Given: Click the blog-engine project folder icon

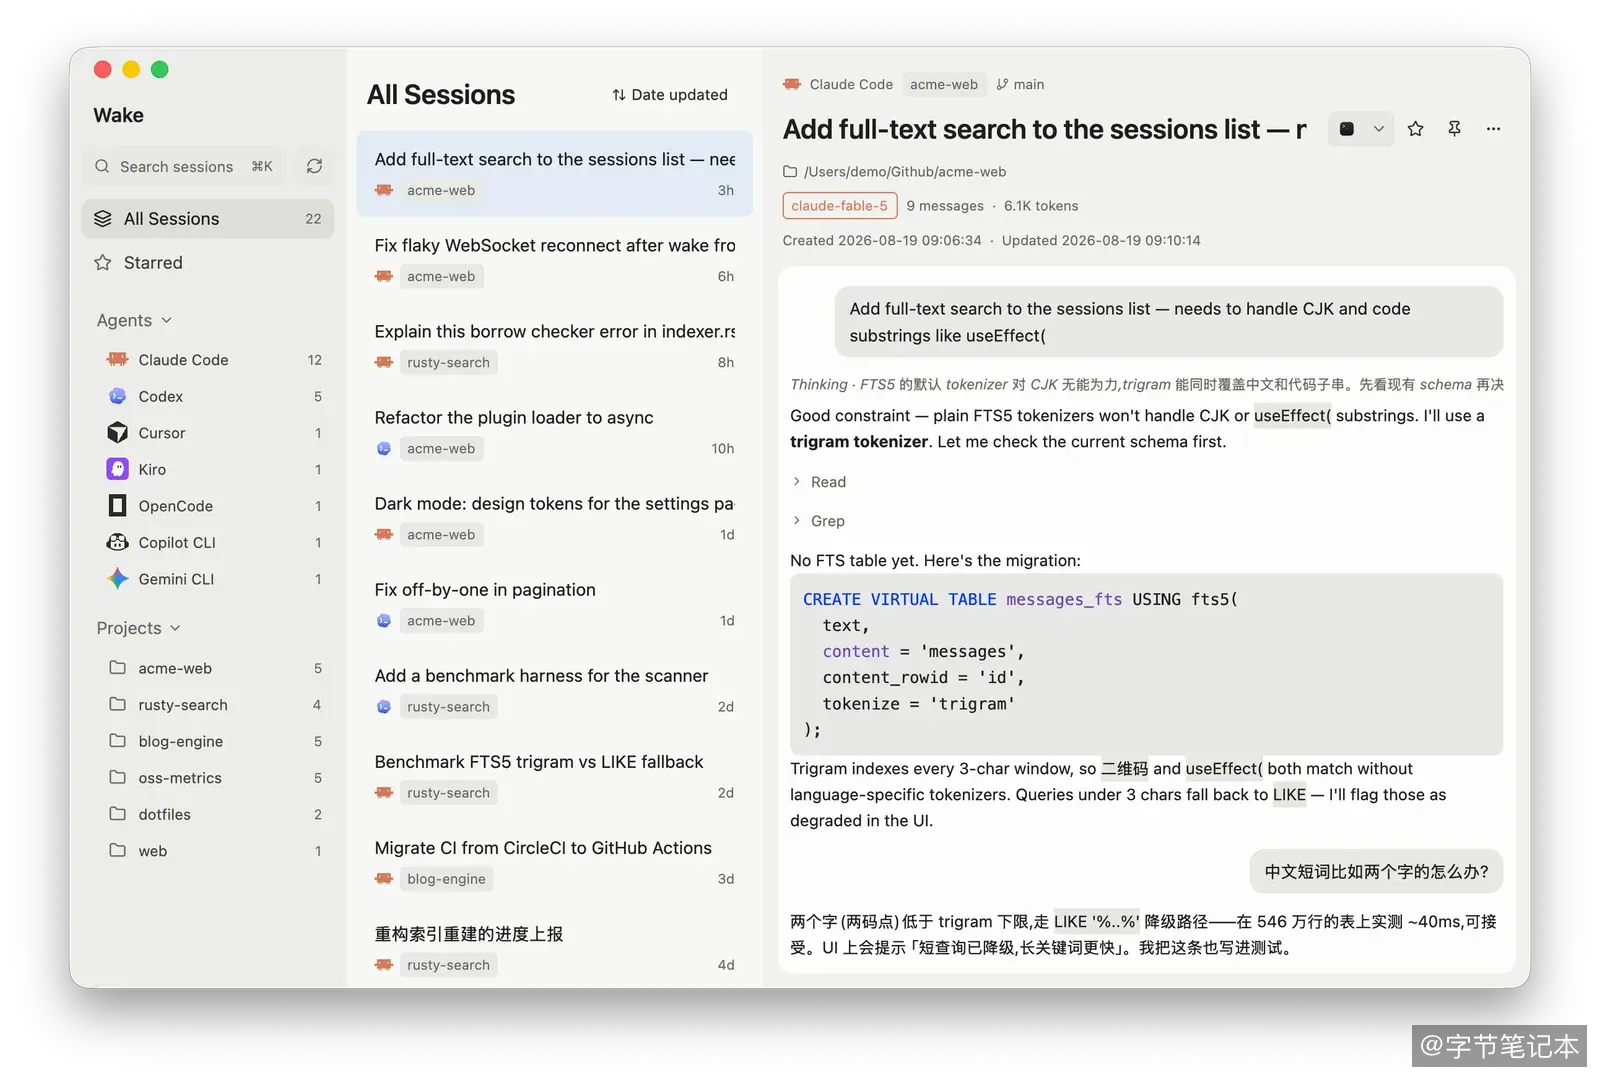Looking at the screenshot, I should pyautogui.click(x=117, y=740).
